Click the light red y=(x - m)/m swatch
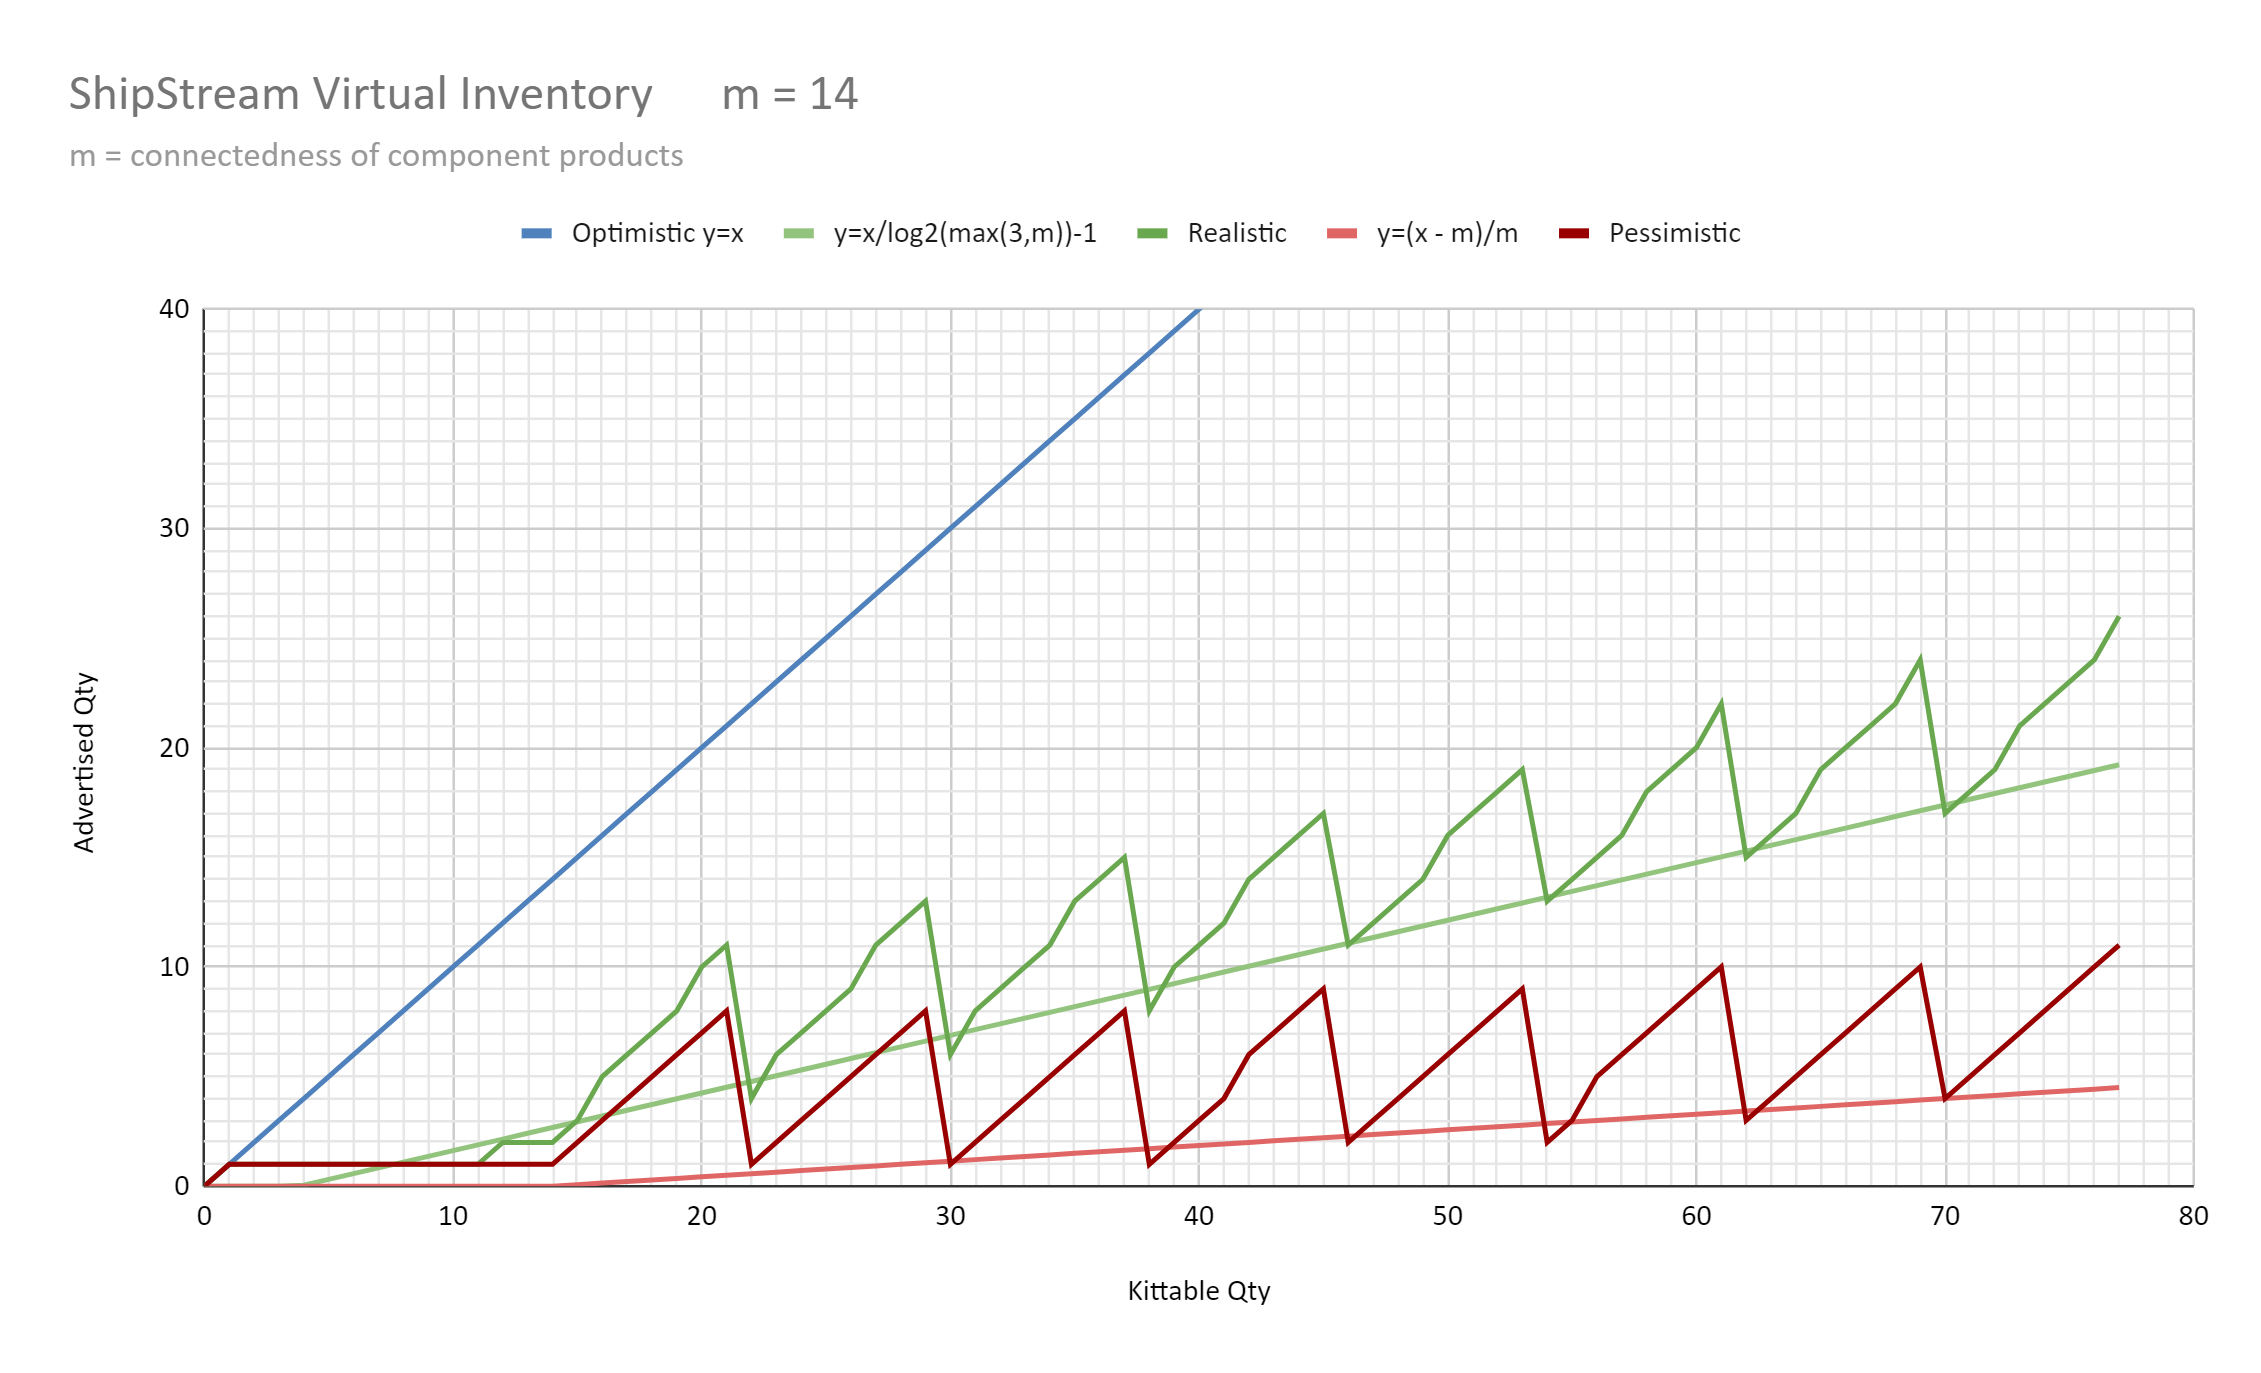The height and width of the screenshot is (1373, 2261). [1341, 234]
